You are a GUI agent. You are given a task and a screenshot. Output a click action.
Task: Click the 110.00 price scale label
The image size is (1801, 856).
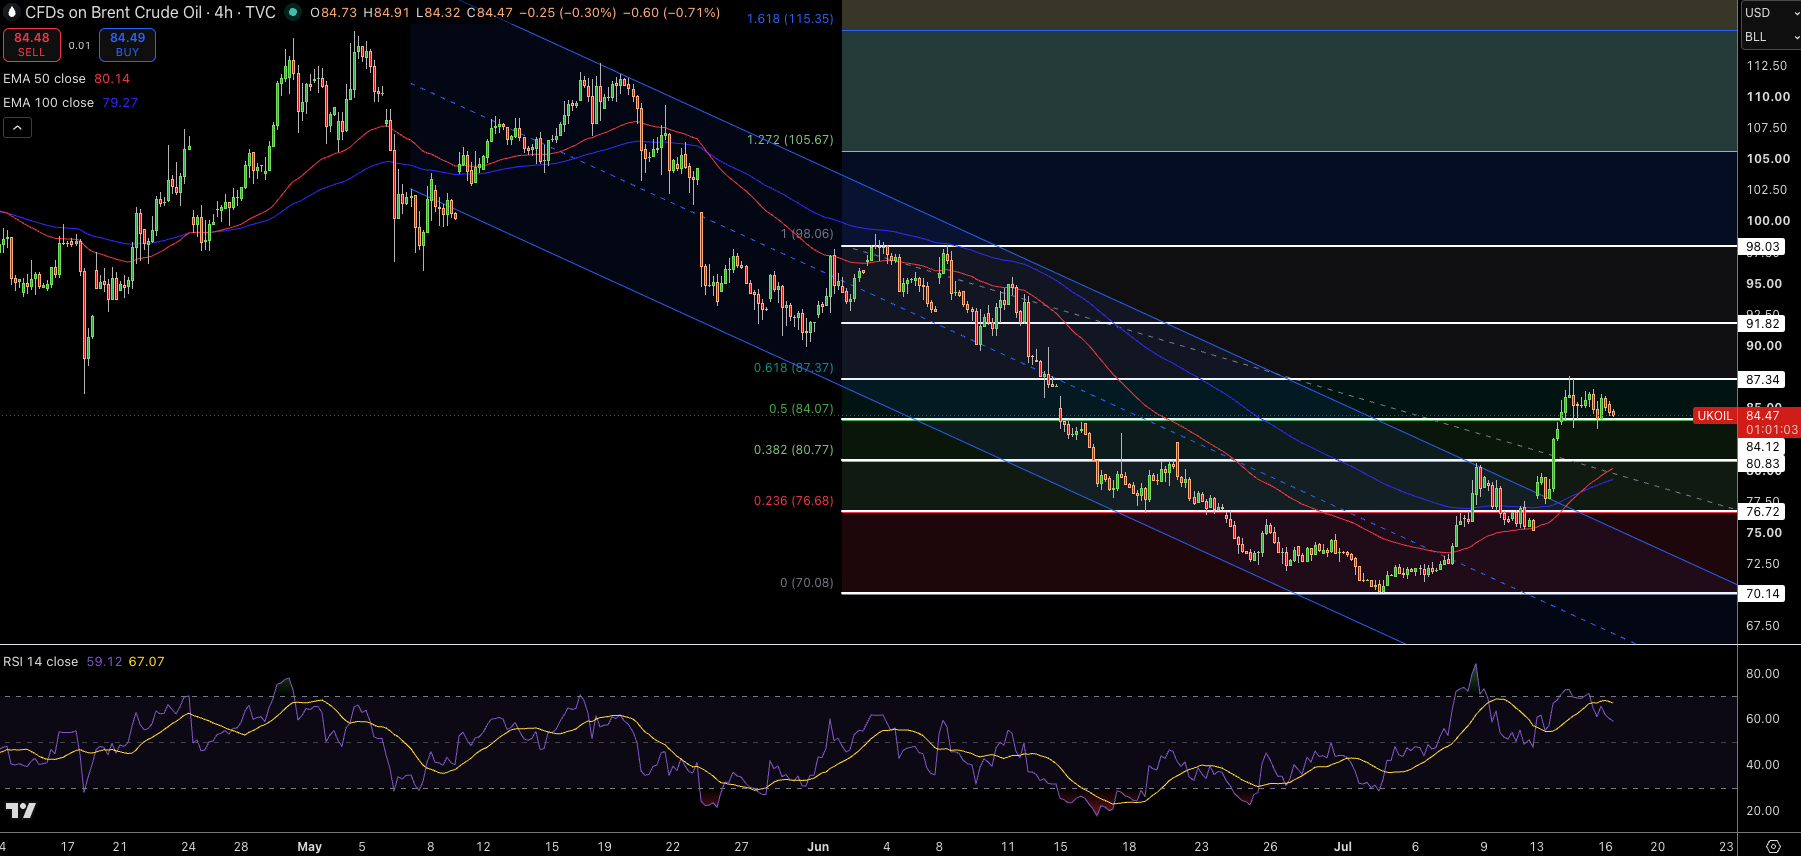[x=1768, y=97]
